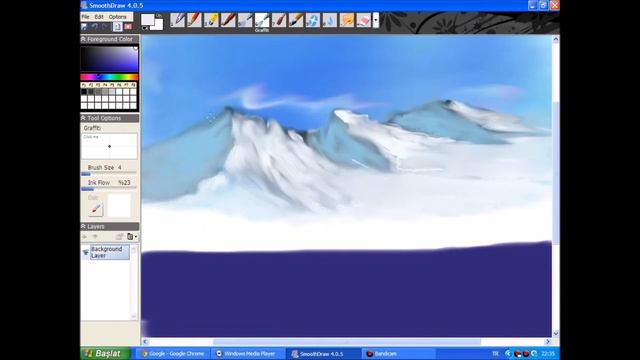This screenshot has height=360, width=640.
Task: Select the Background Layer entry
Action: point(110,252)
